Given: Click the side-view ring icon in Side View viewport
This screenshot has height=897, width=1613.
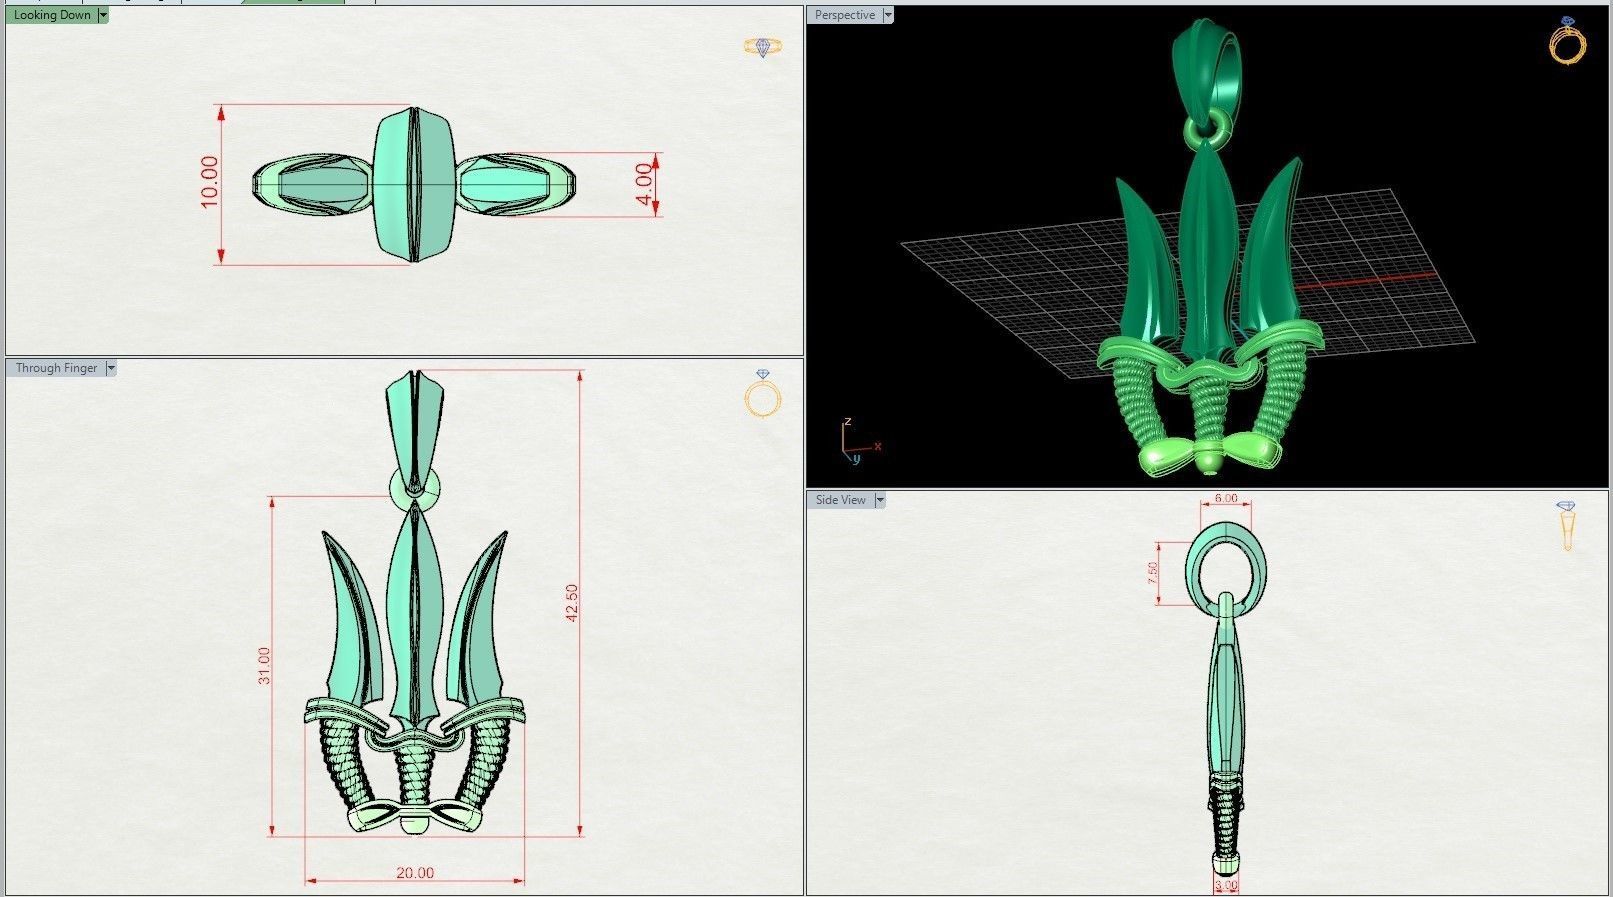Looking at the screenshot, I should point(1566,526).
